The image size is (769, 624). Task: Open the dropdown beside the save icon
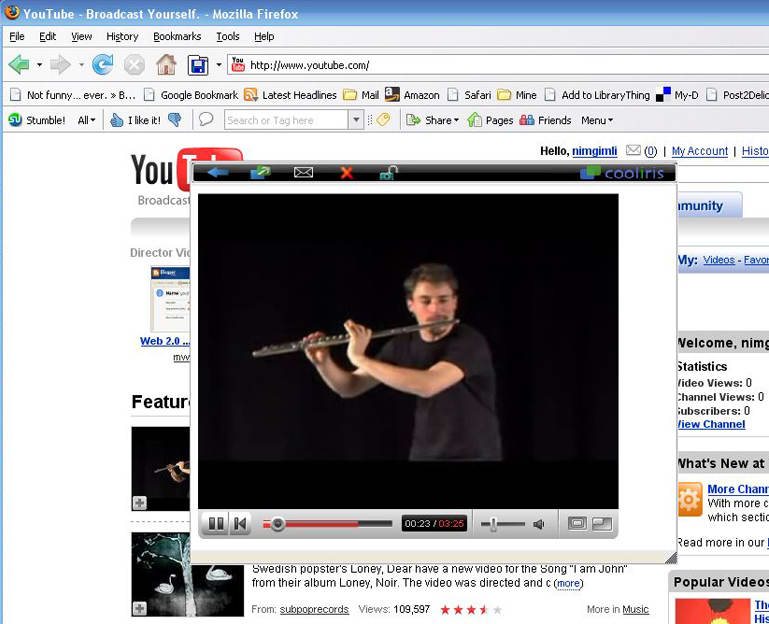click(x=219, y=65)
